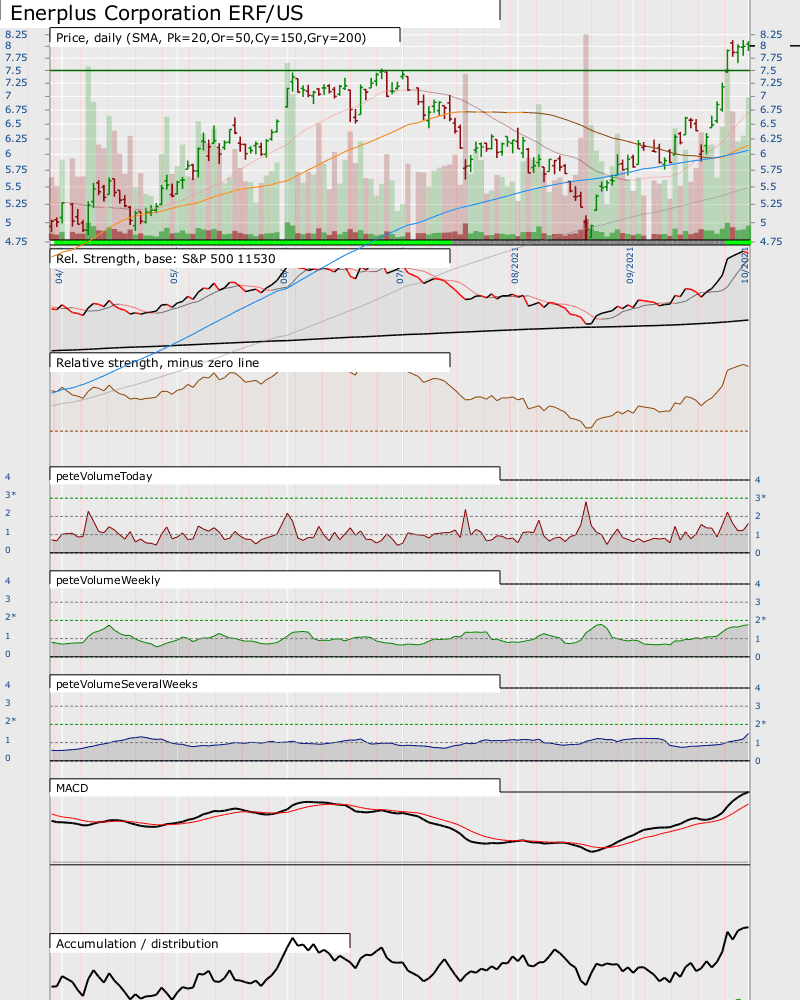Select the peteVolumeWeekly panel header
Screen dimensions: 800x1000
108,580
